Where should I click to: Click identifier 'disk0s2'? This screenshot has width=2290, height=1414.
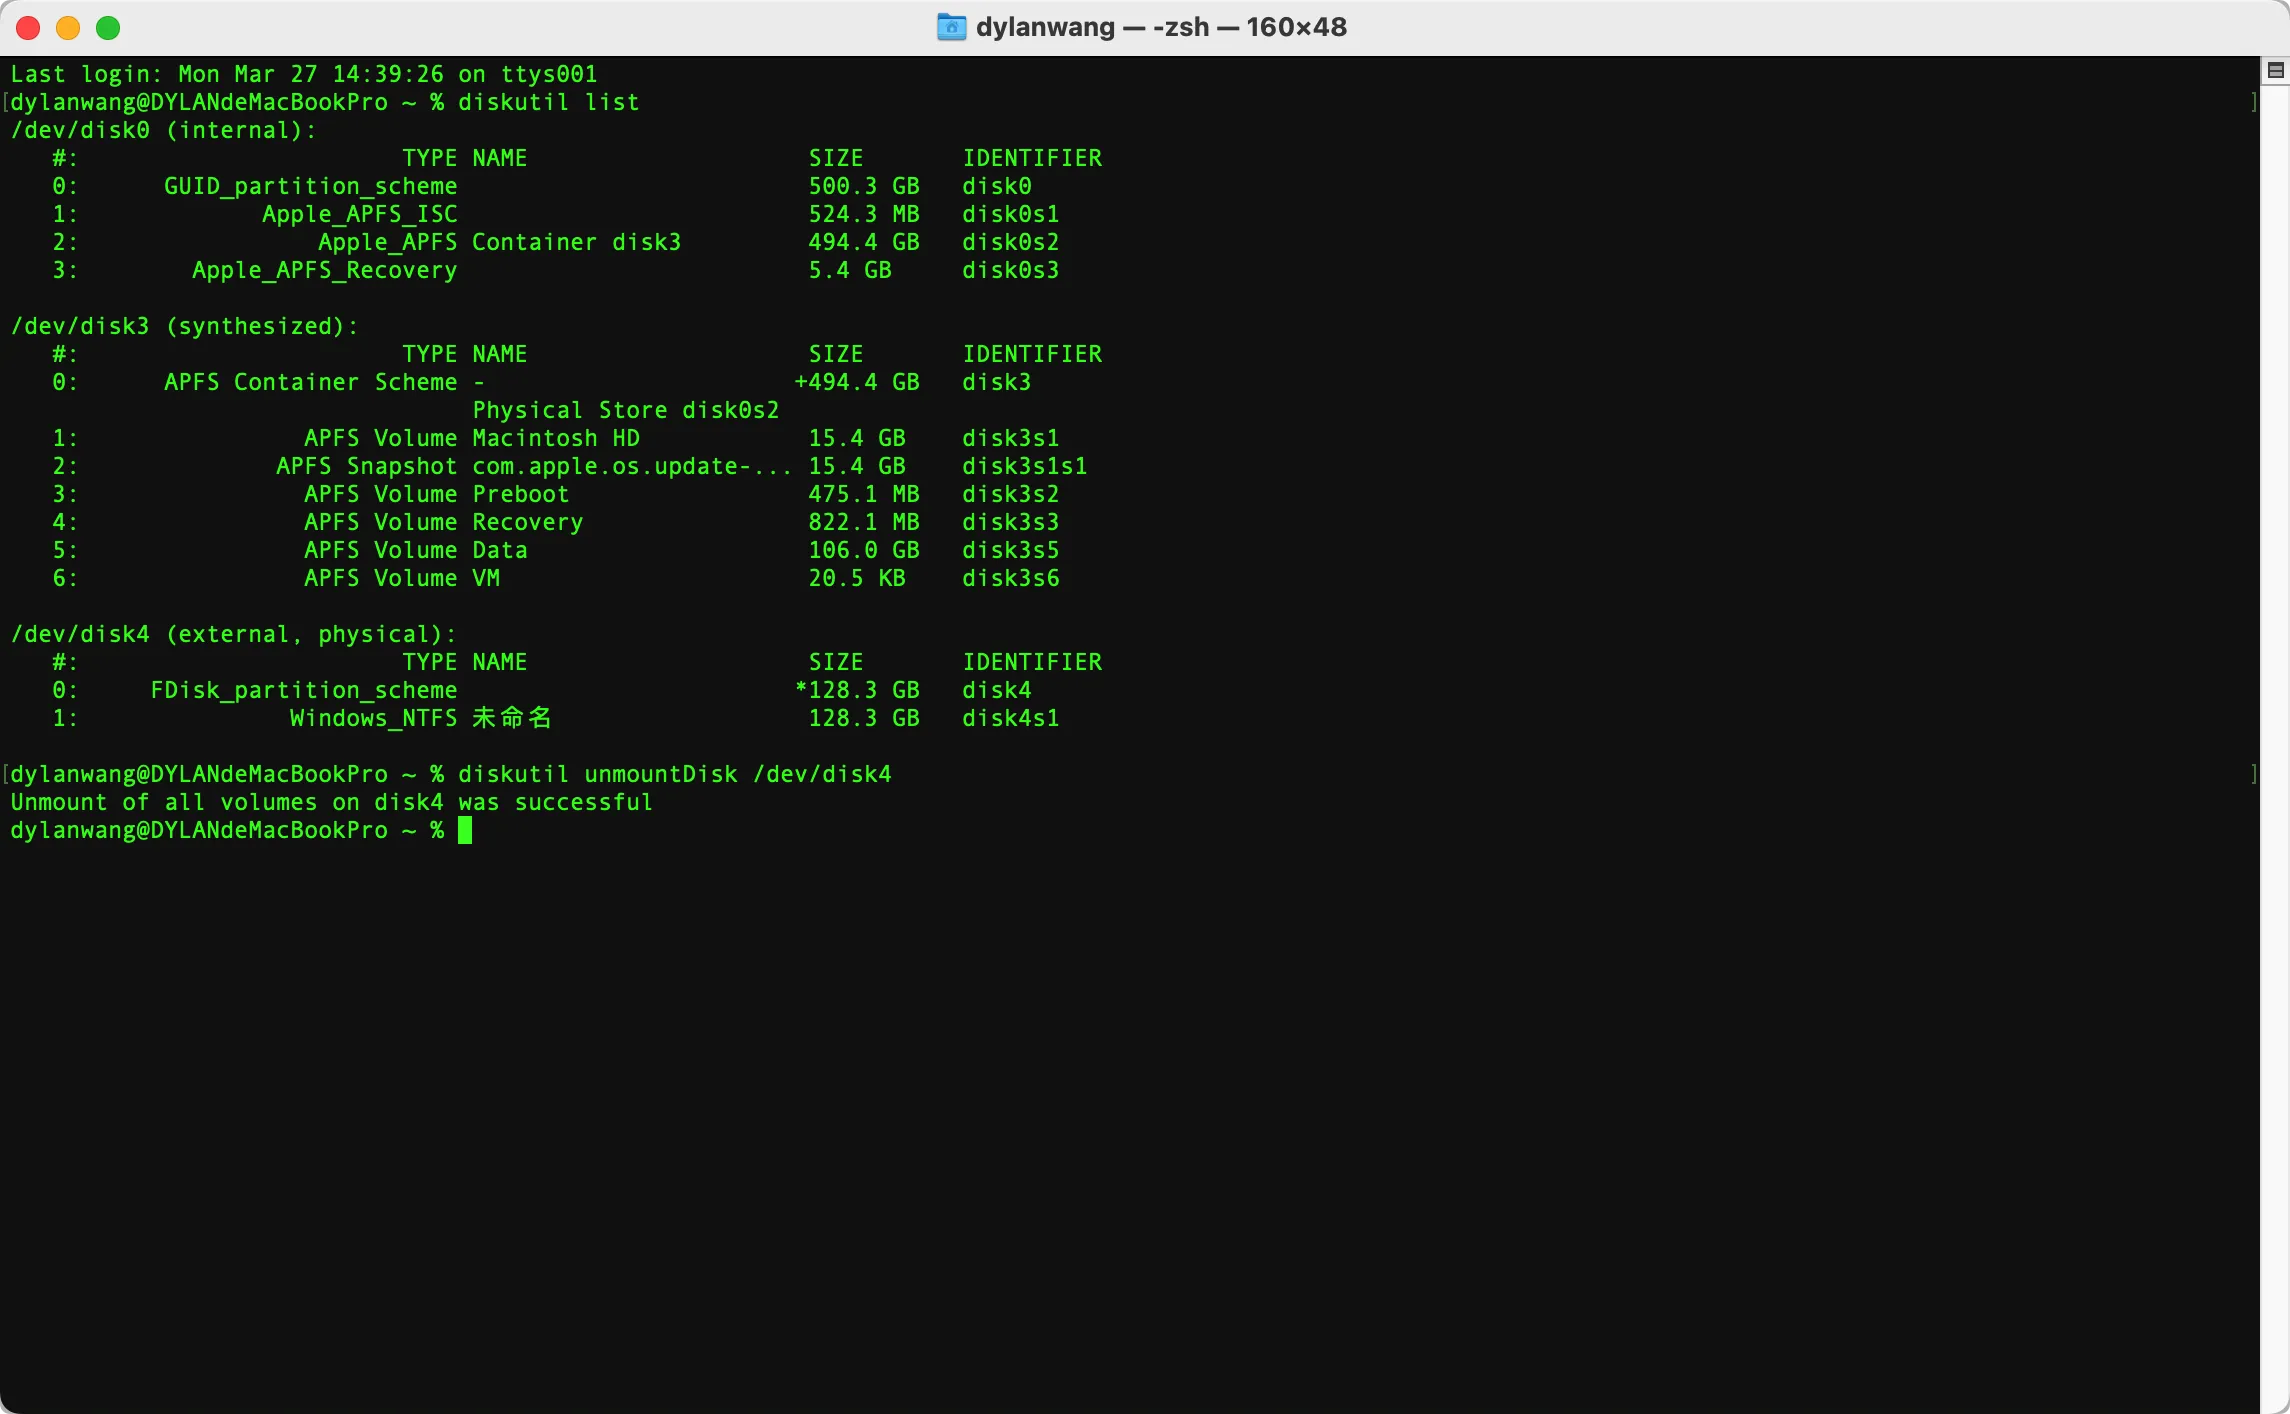[1010, 242]
